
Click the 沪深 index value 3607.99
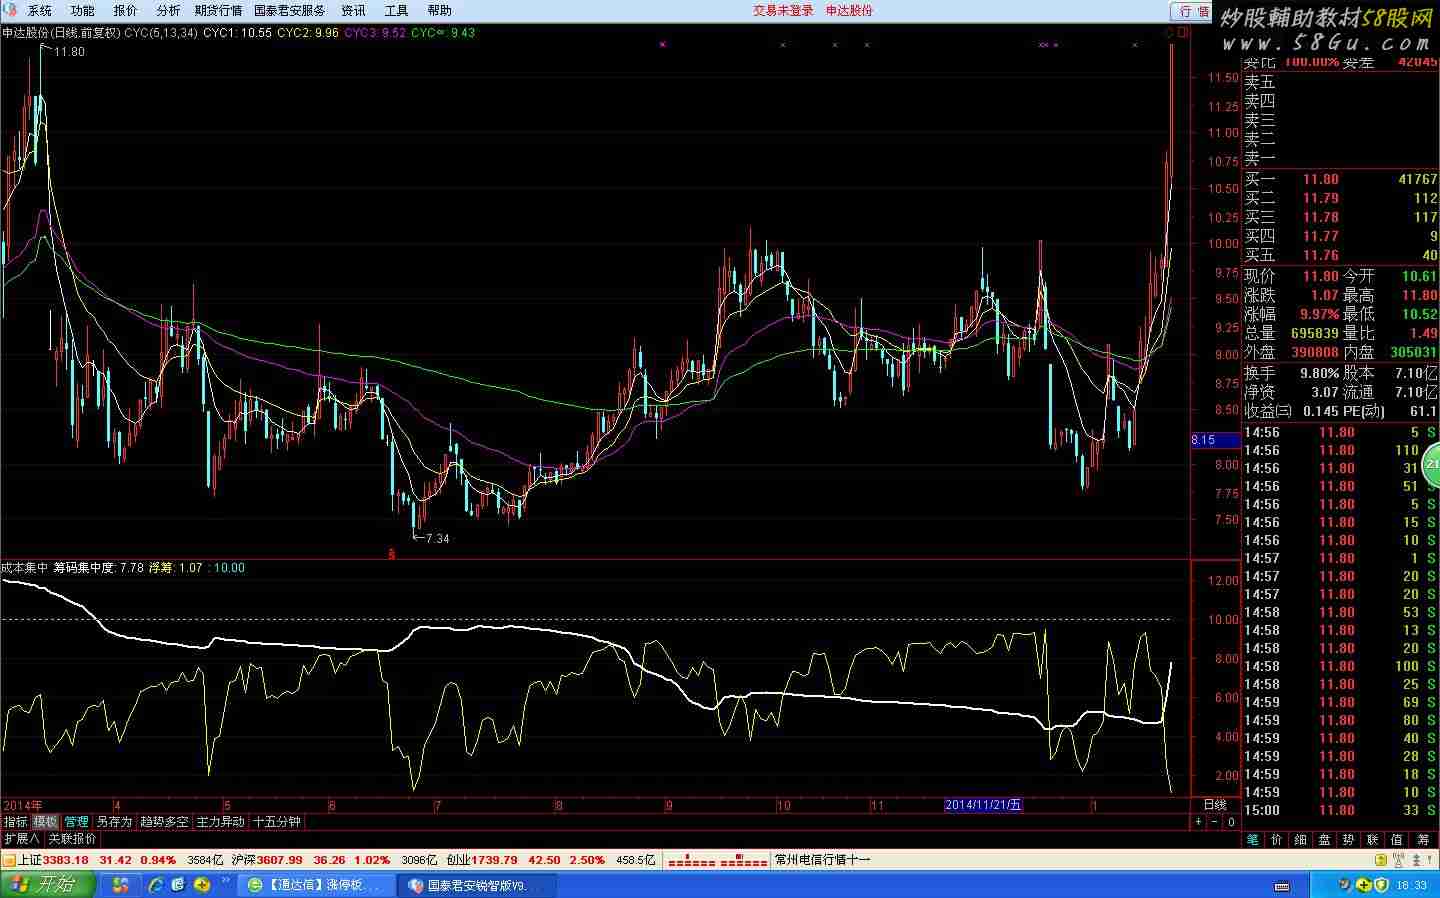pos(280,859)
